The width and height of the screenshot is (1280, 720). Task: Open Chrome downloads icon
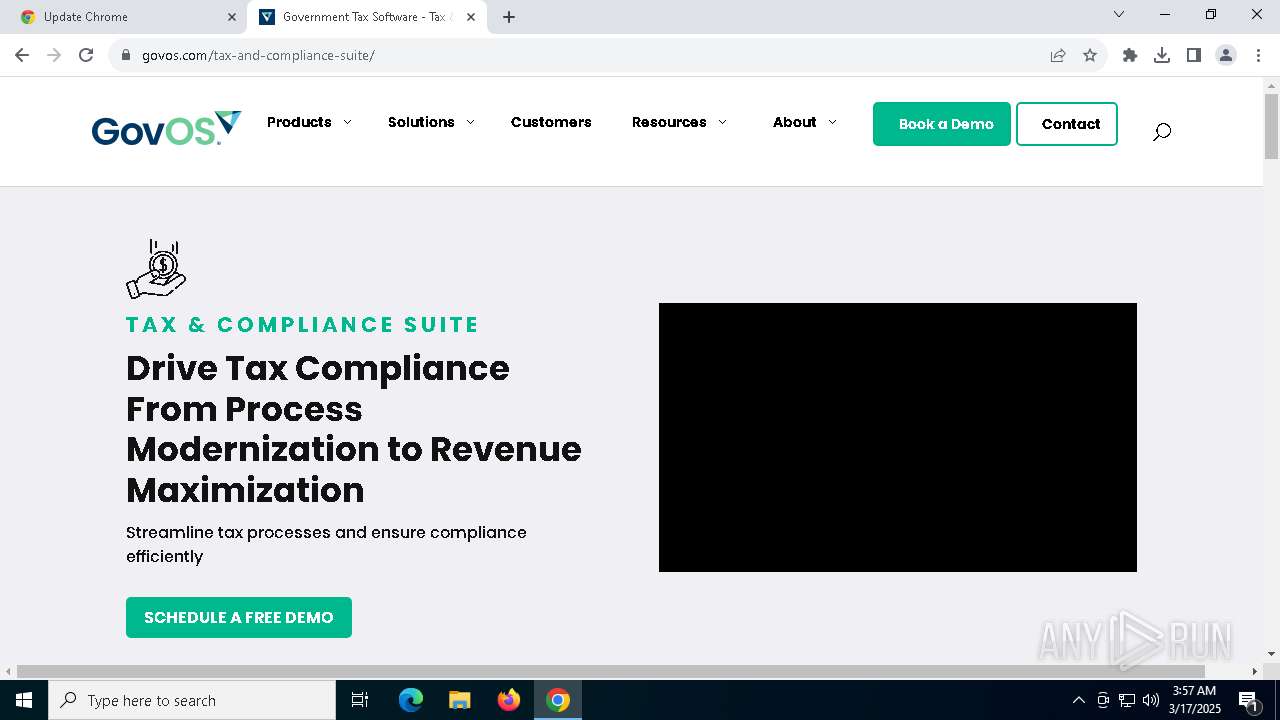[x=1162, y=55]
